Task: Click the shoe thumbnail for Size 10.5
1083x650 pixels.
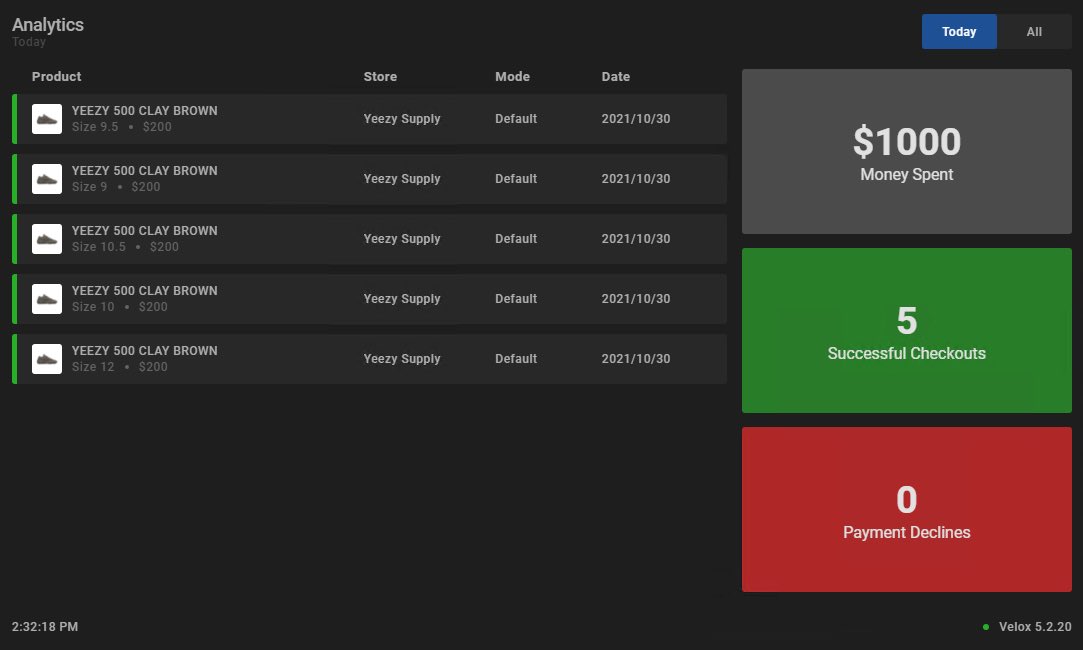Action: click(x=47, y=239)
